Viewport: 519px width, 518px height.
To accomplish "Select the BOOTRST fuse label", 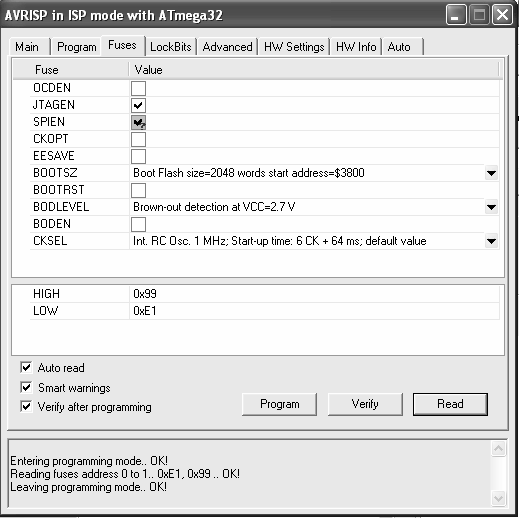I will (59, 190).
